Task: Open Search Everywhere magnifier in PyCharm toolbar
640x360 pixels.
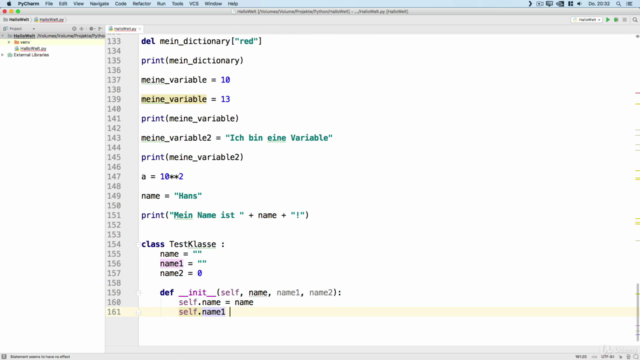Action: click(635, 20)
